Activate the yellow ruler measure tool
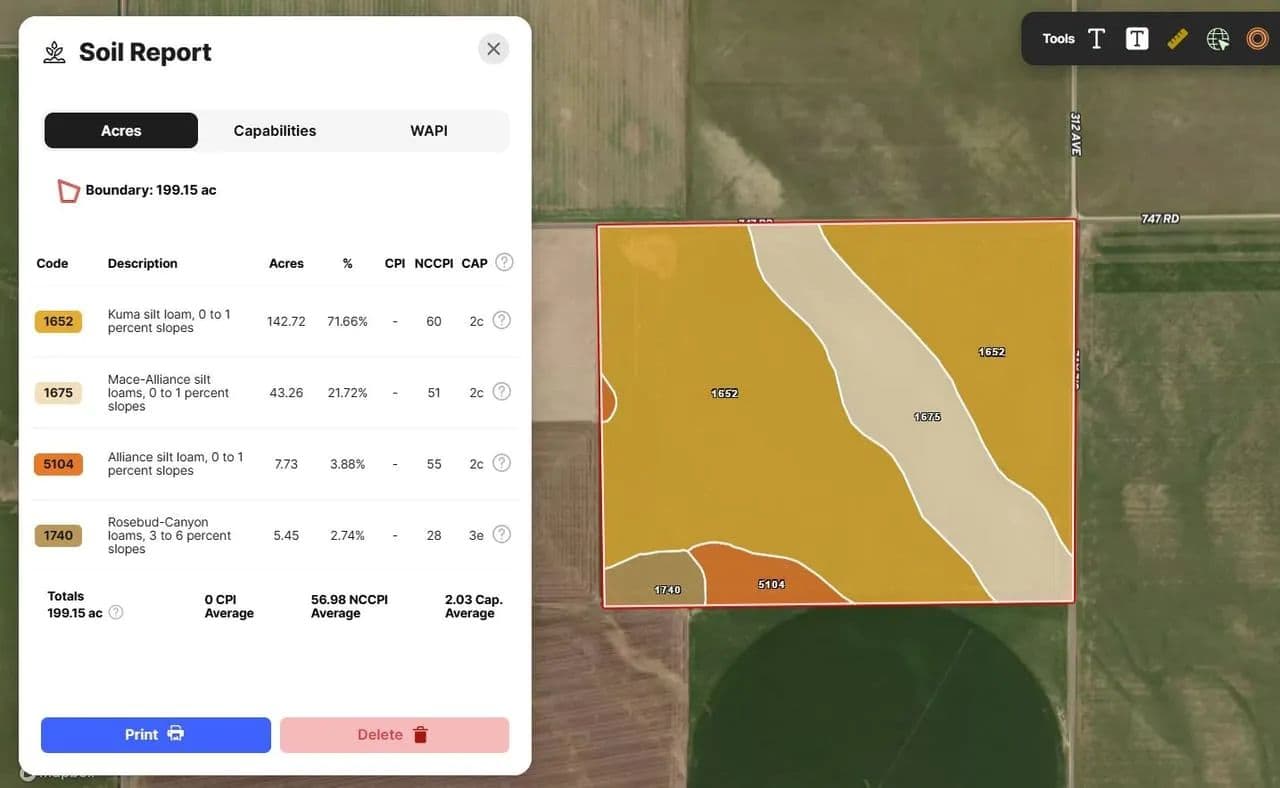 (1177, 39)
